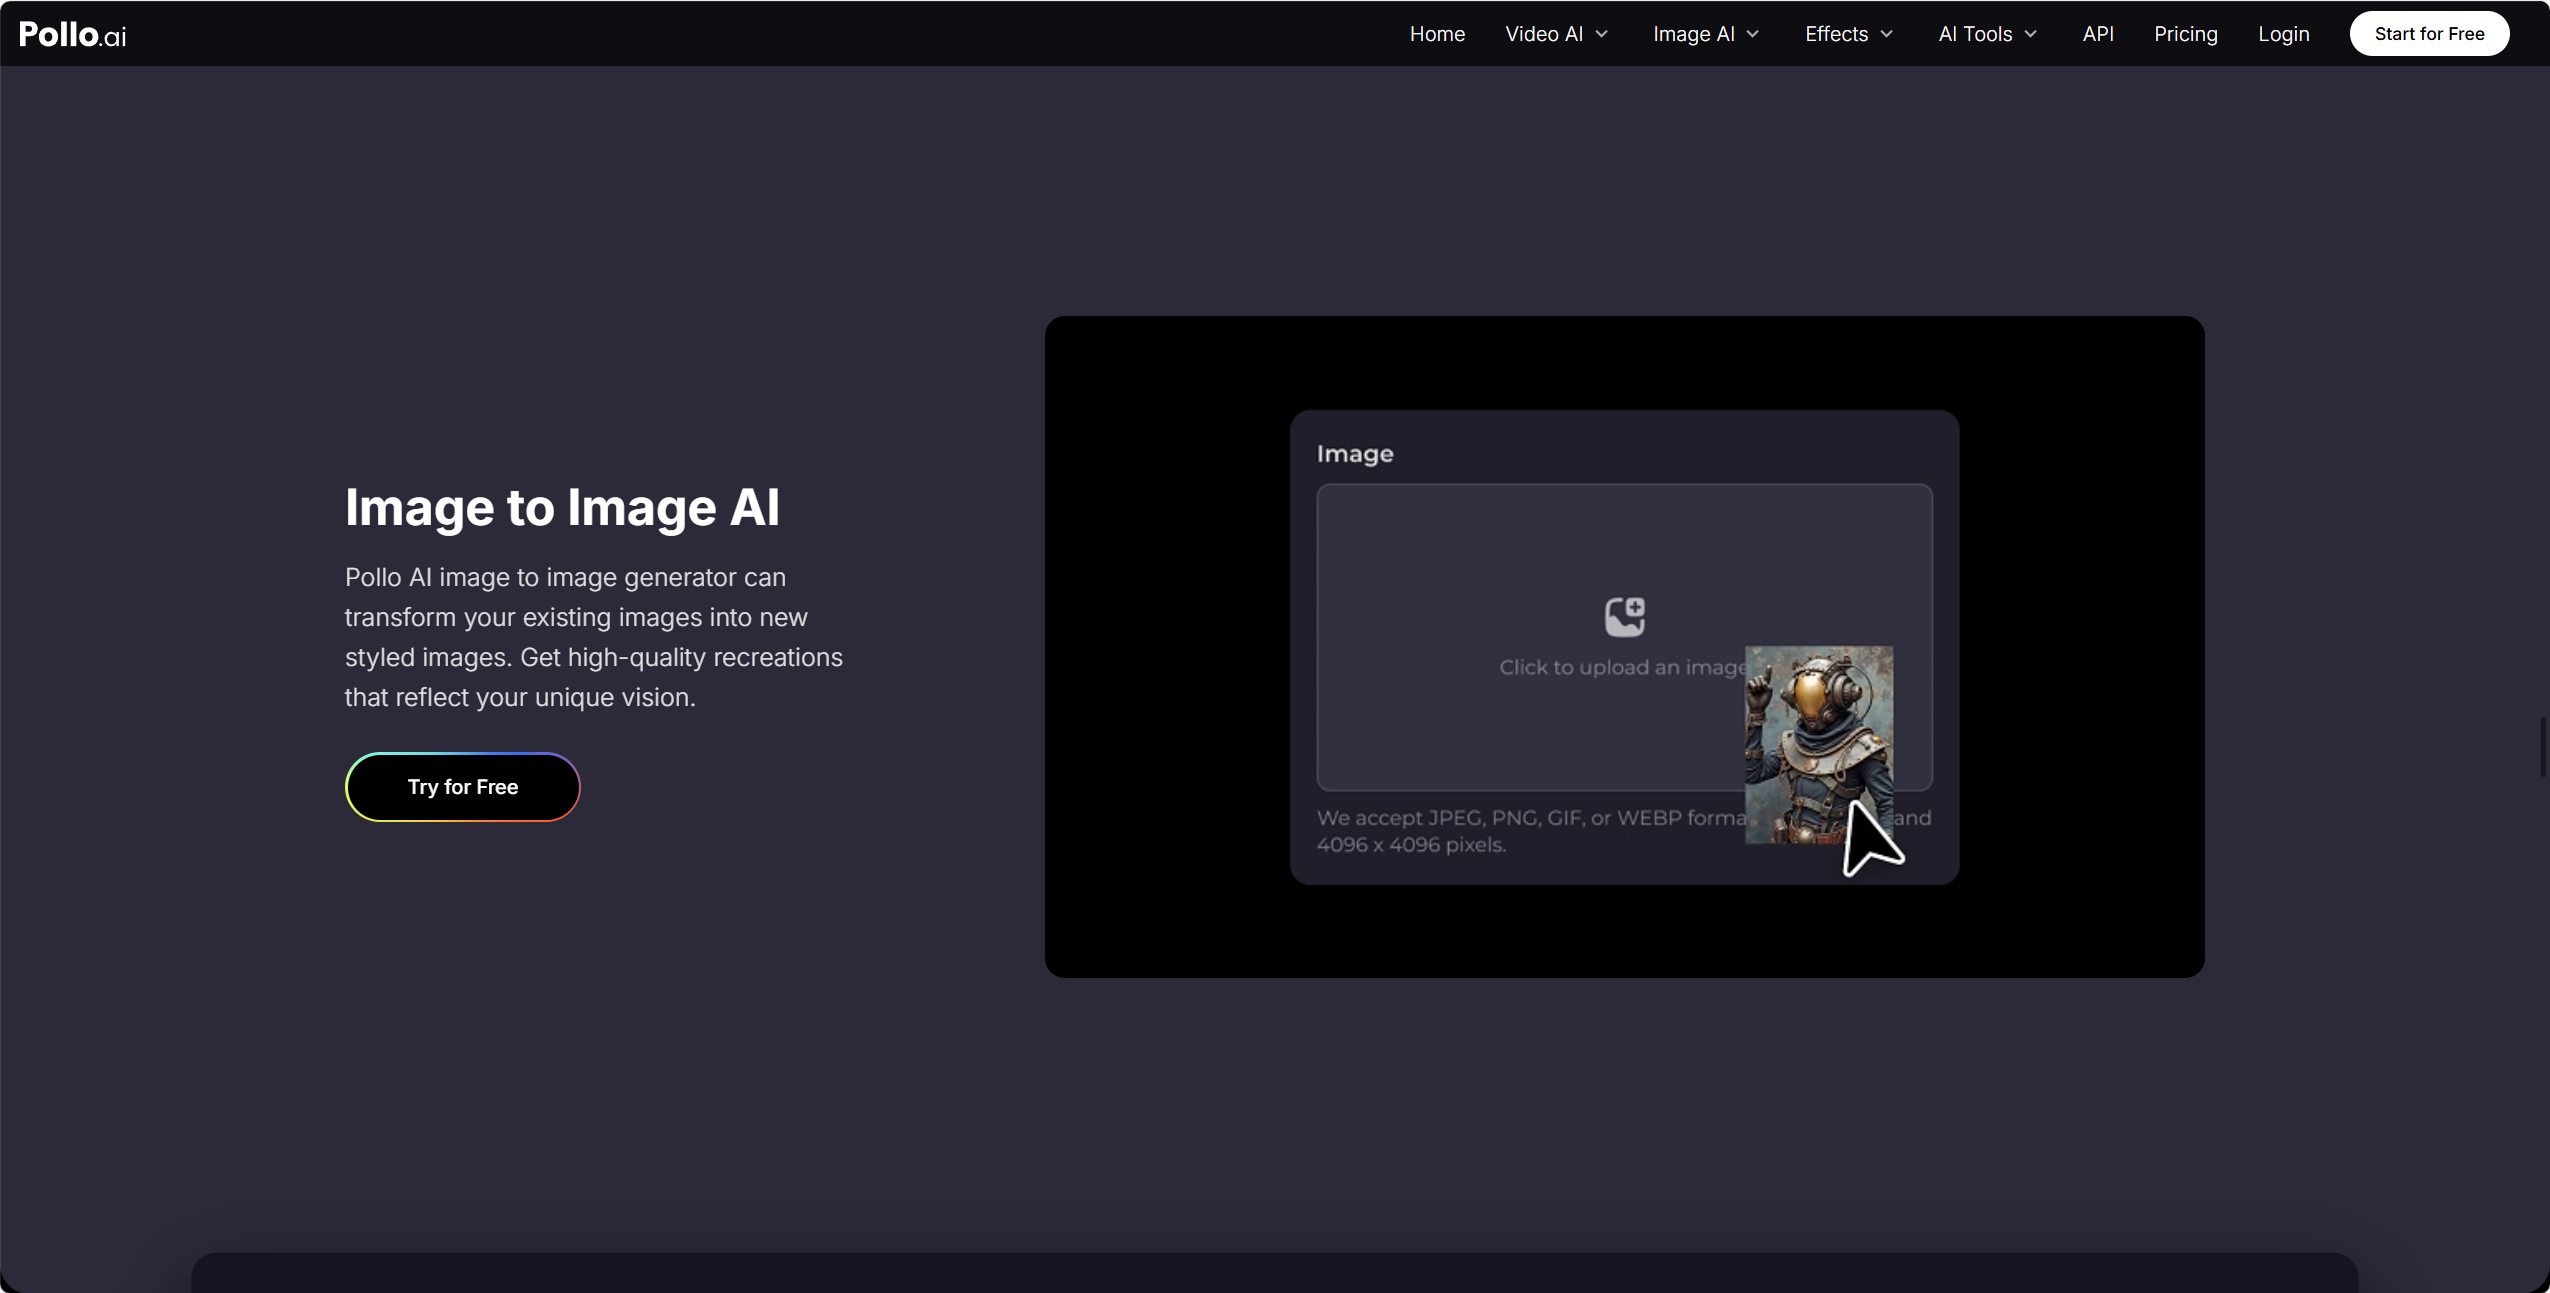Screen dimensions: 2550x1293
Task: Expand the Video AI chevron arrow
Action: click(1602, 34)
